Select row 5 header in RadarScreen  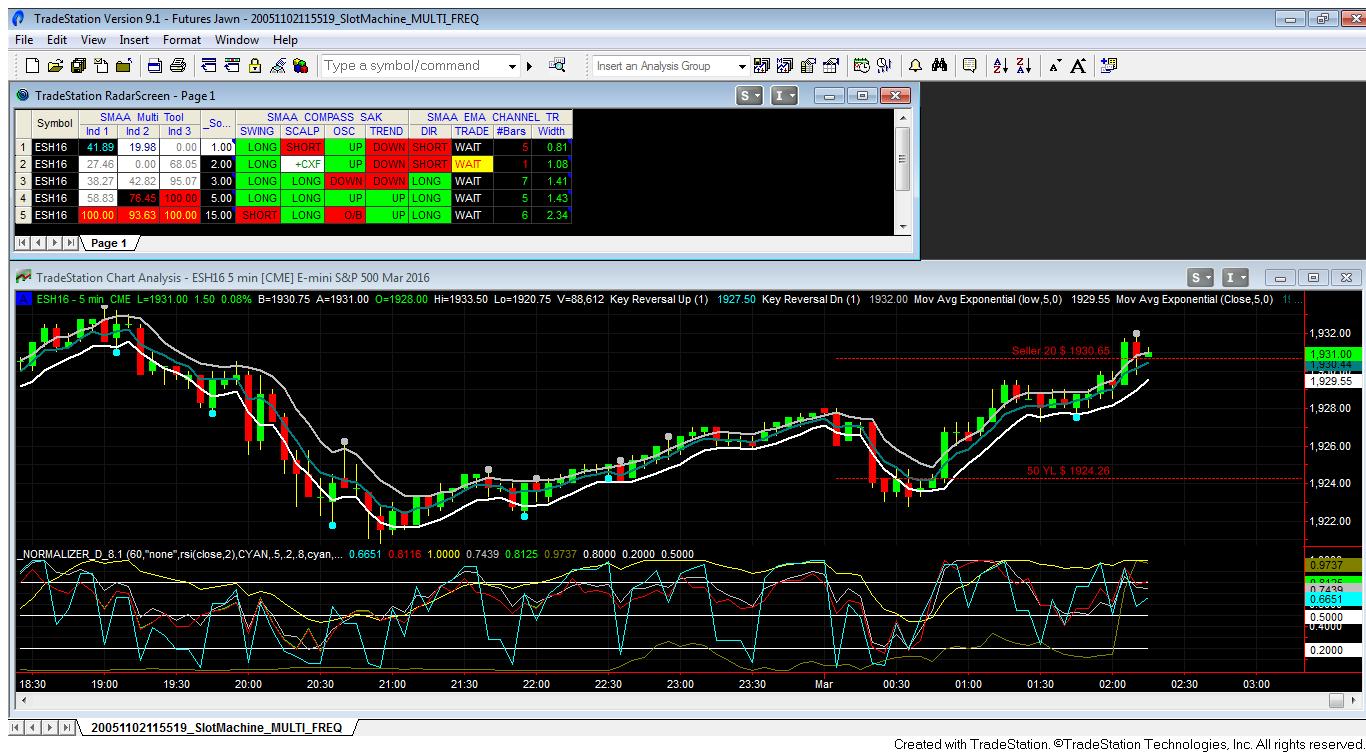22,215
